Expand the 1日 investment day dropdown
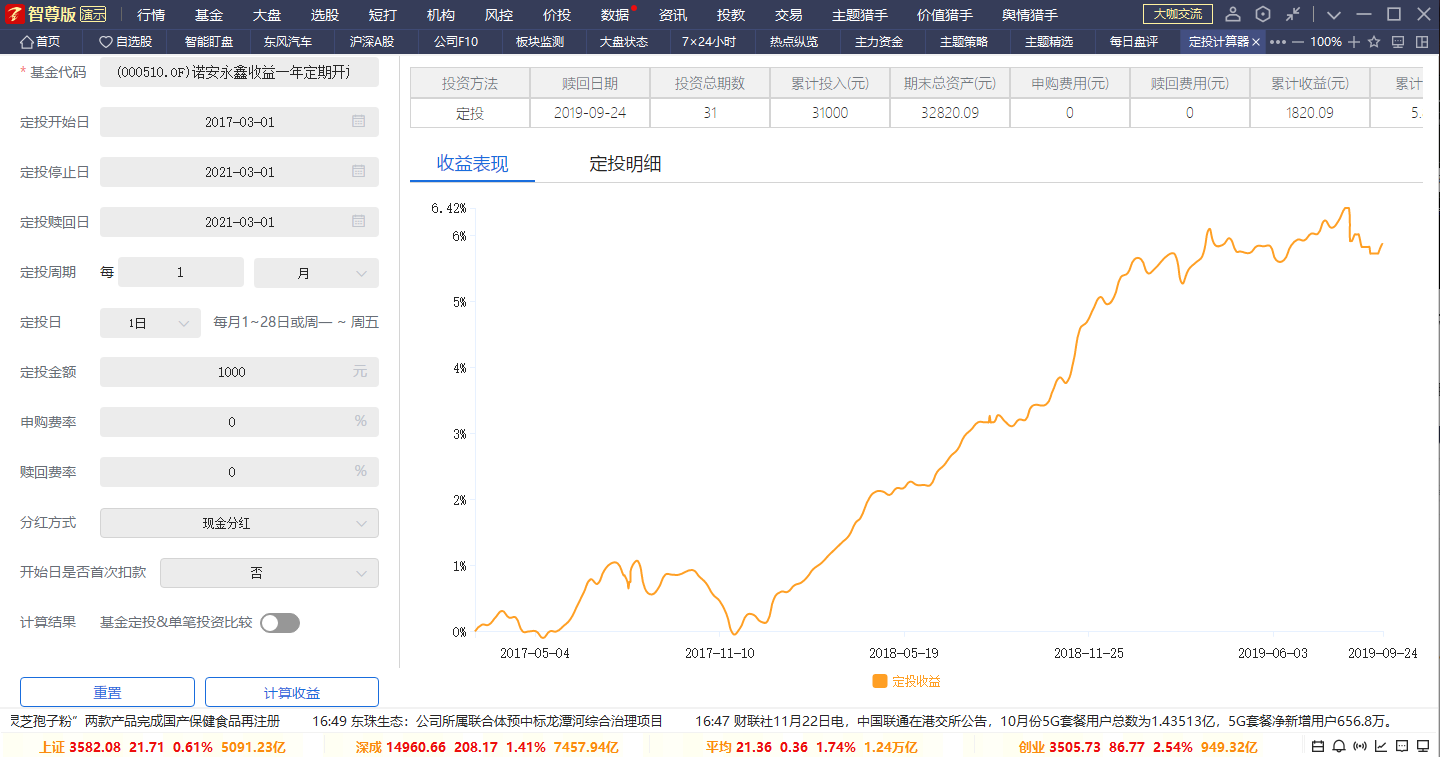 tap(151, 323)
